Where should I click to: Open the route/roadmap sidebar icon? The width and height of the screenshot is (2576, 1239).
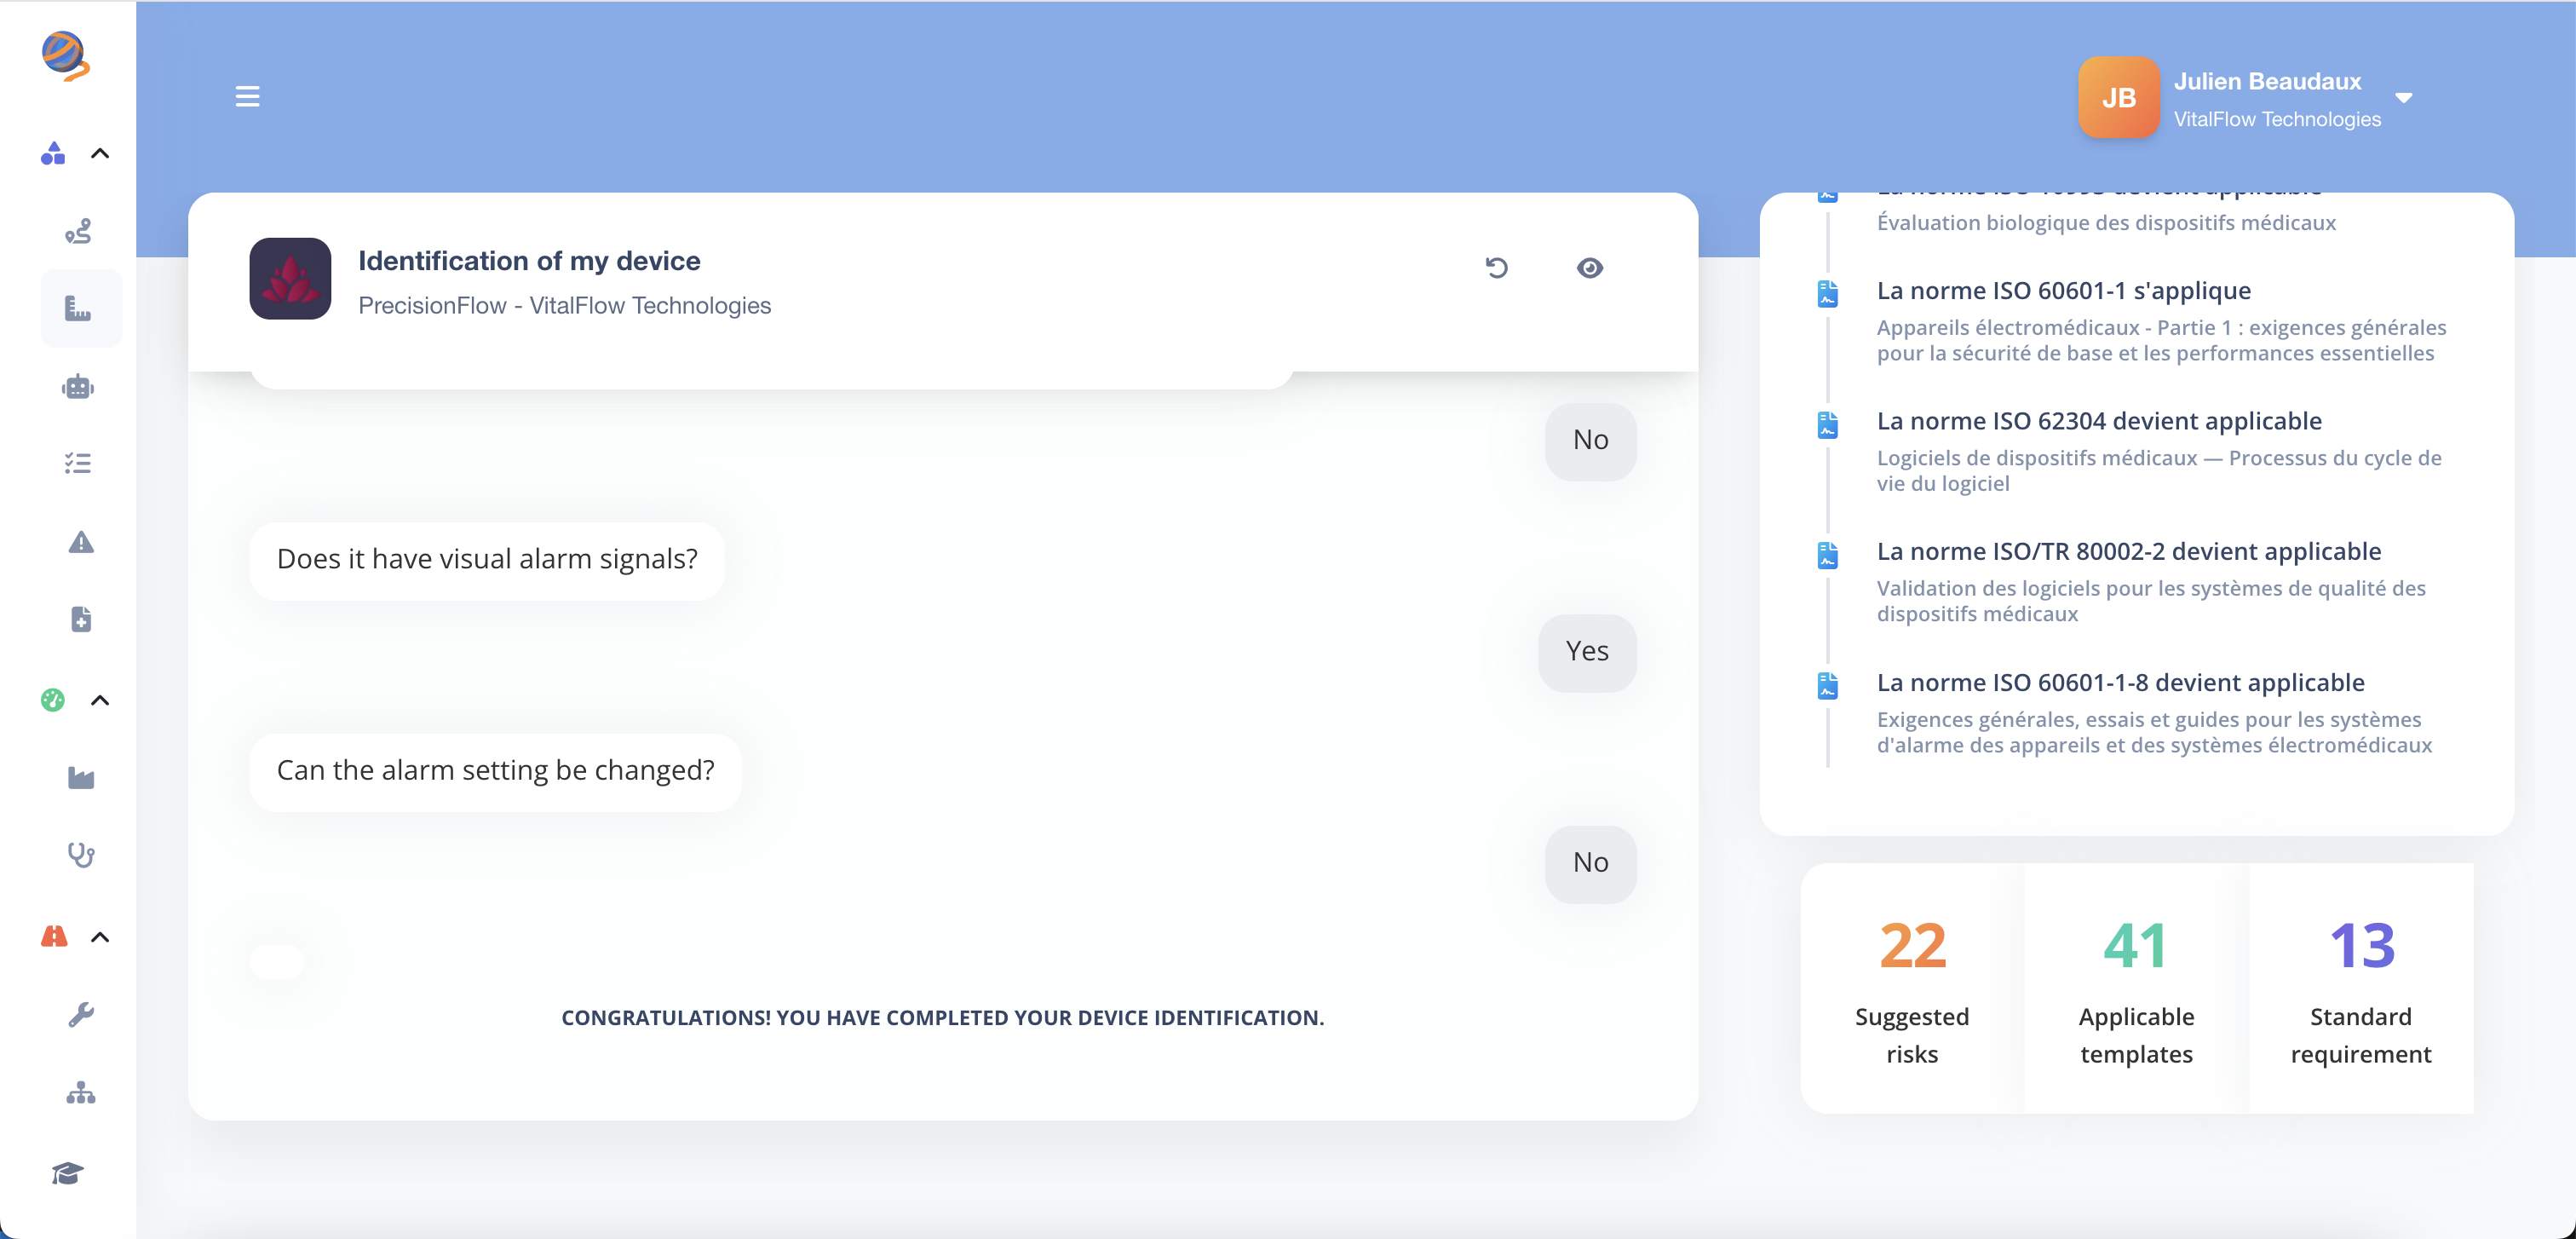tap(79, 231)
